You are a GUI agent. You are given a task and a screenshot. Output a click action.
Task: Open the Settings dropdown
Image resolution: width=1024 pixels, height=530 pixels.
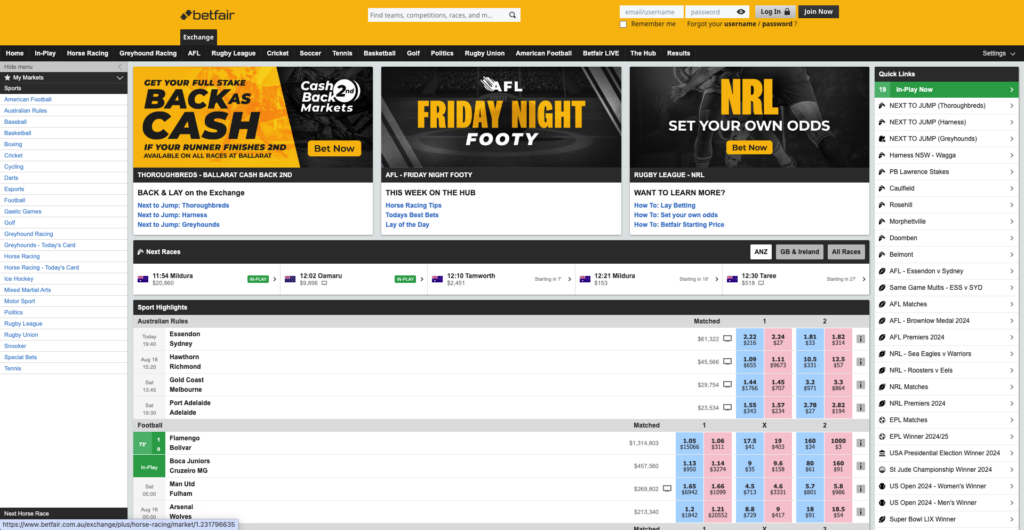[997, 53]
